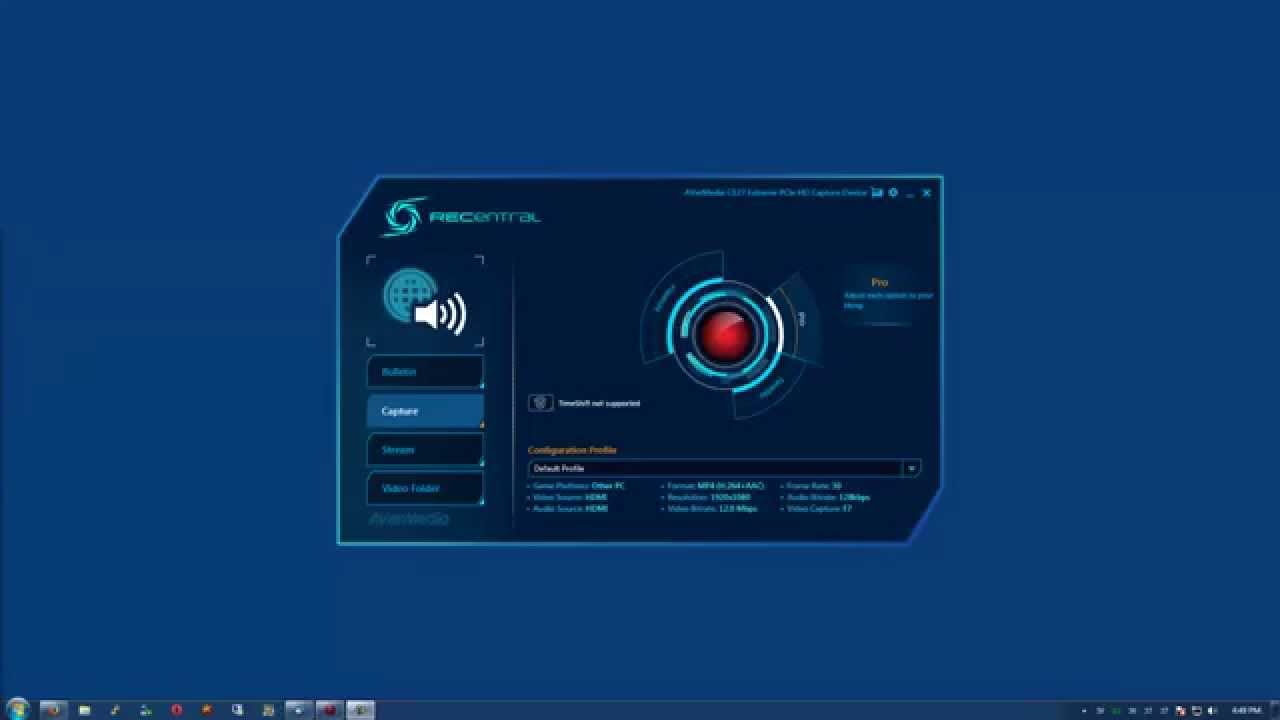
Task: Click the TimeShift shield icon
Action: (x=541, y=403)
